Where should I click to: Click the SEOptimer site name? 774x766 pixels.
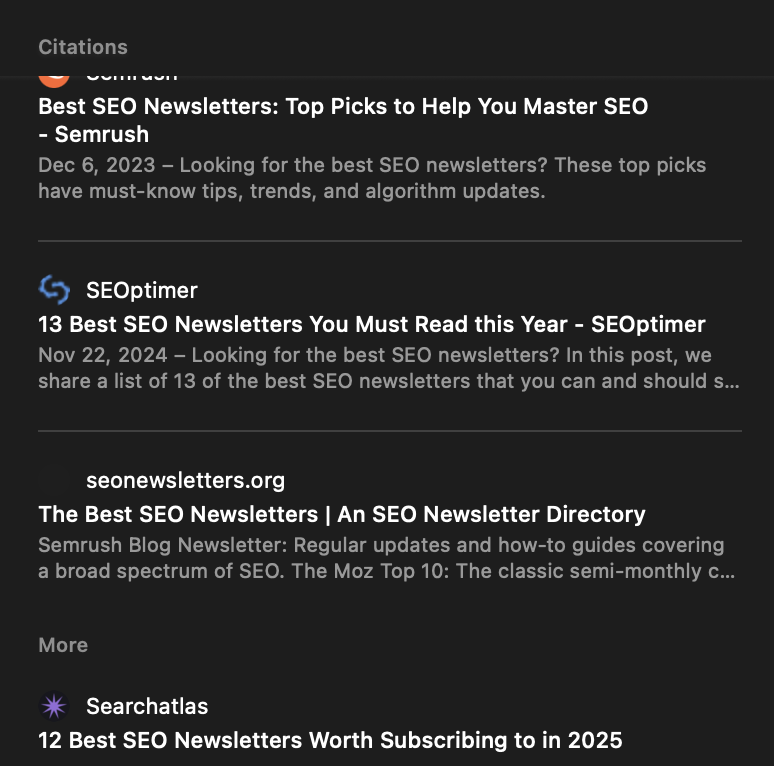pyautogui.click(x=142, y=290)
